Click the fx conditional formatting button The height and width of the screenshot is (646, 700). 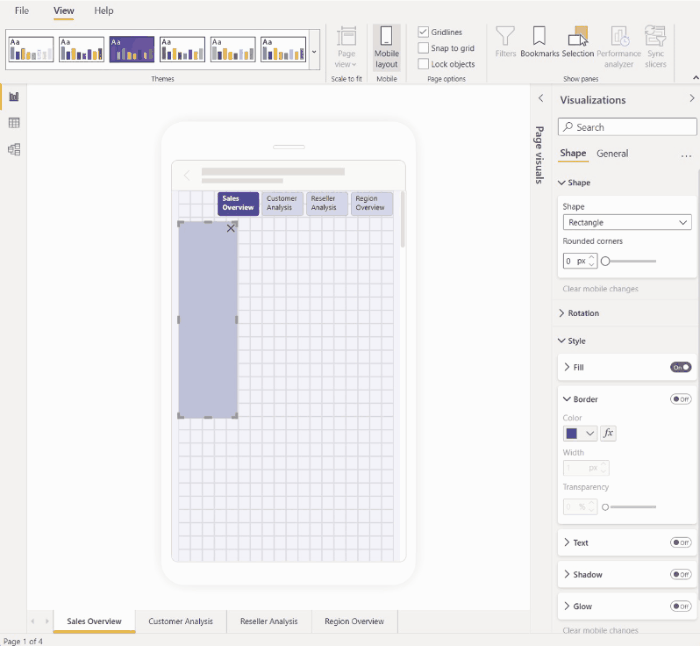coord(608,433)
